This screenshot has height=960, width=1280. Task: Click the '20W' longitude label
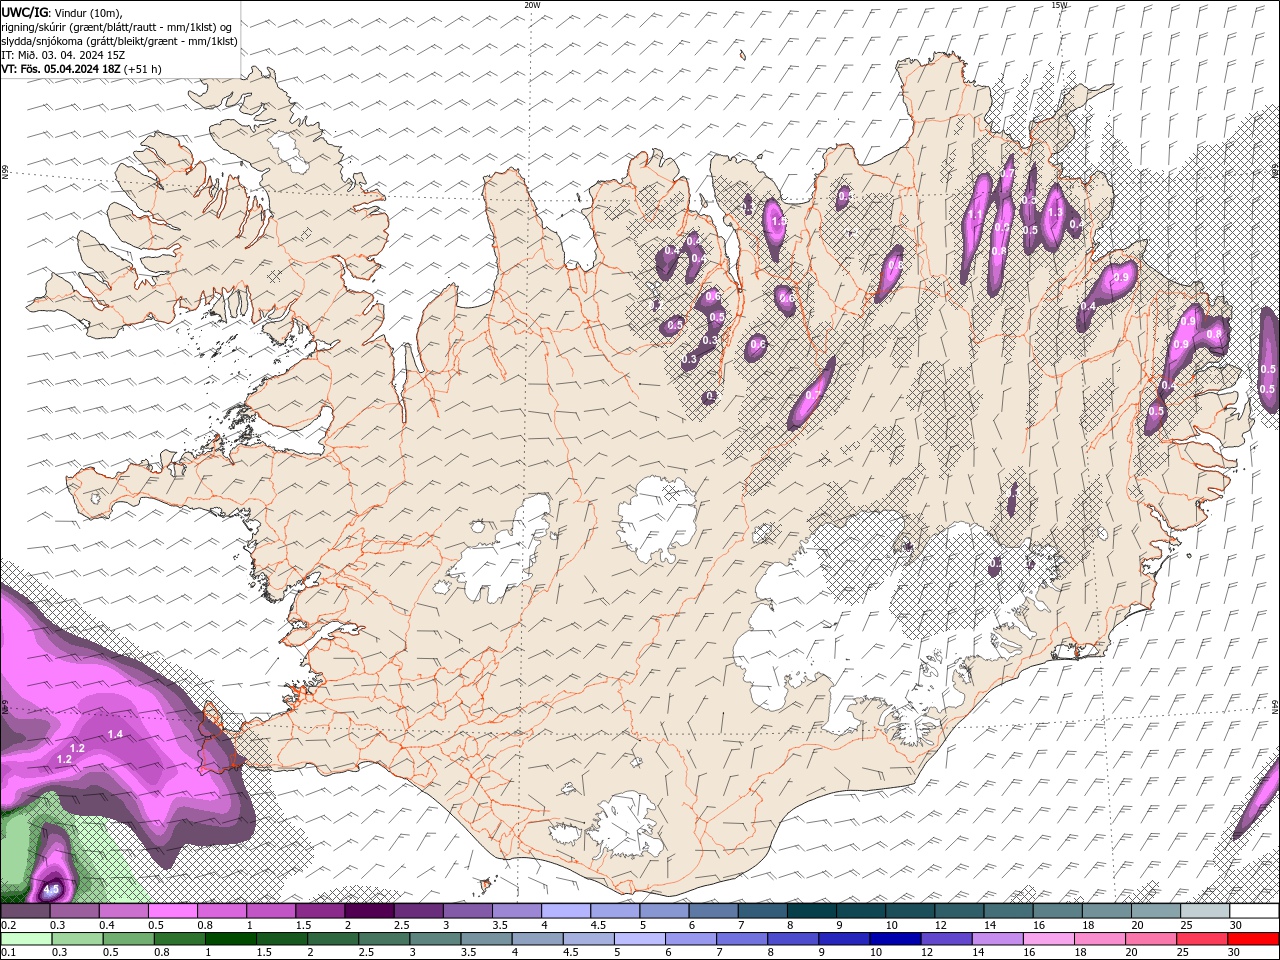tap(532, 5)
